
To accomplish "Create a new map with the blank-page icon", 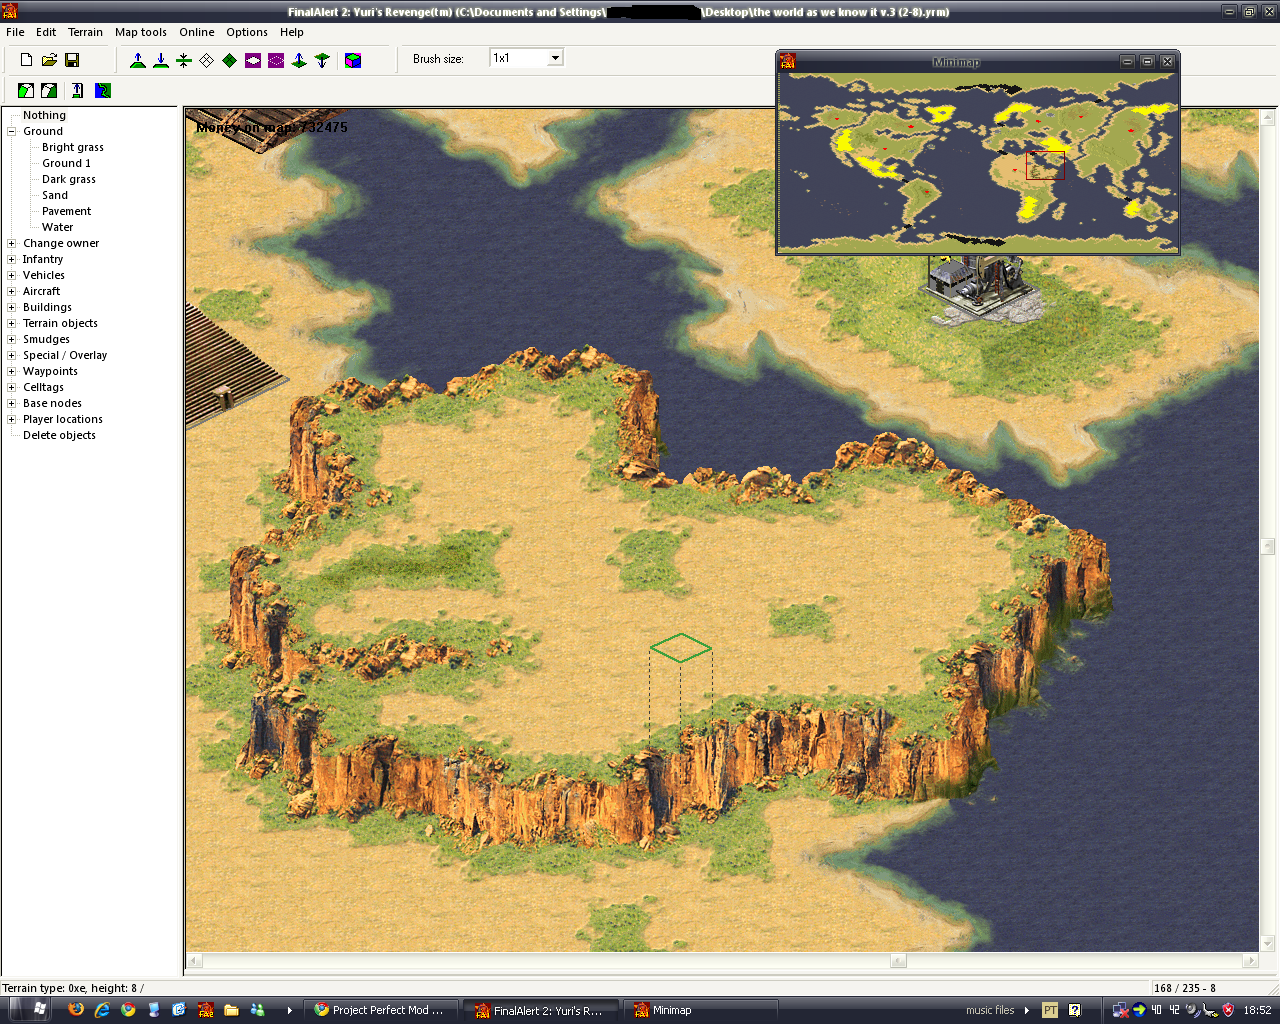I will (26, 60).
